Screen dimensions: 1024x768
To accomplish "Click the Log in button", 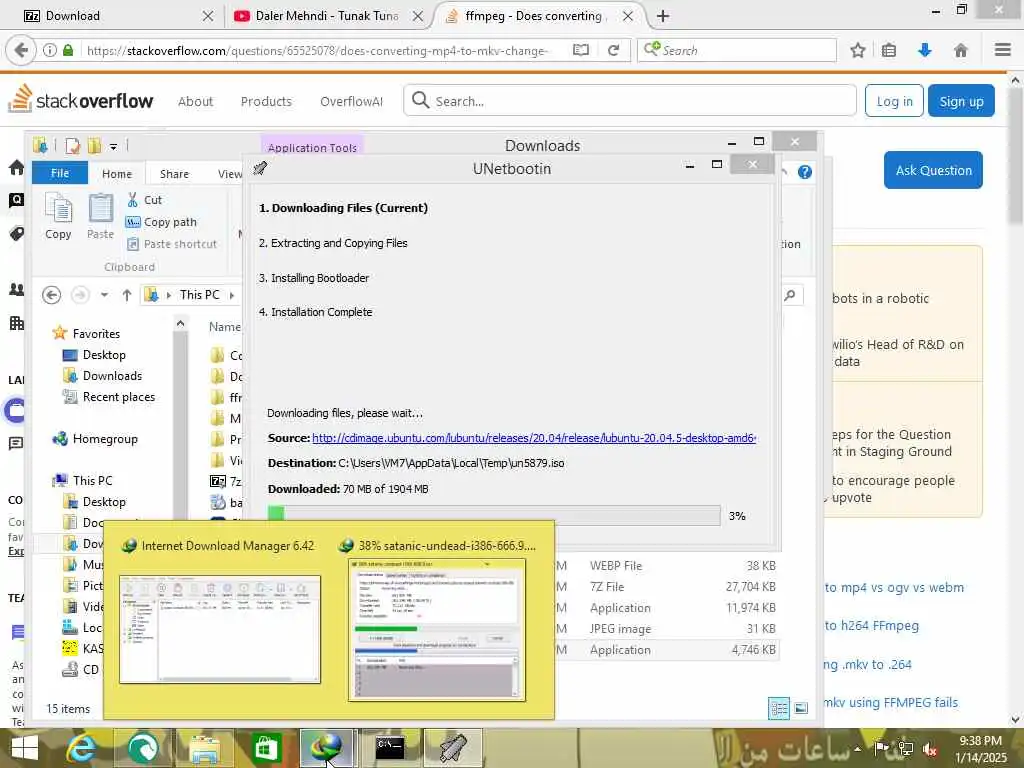I will [894, 101].
